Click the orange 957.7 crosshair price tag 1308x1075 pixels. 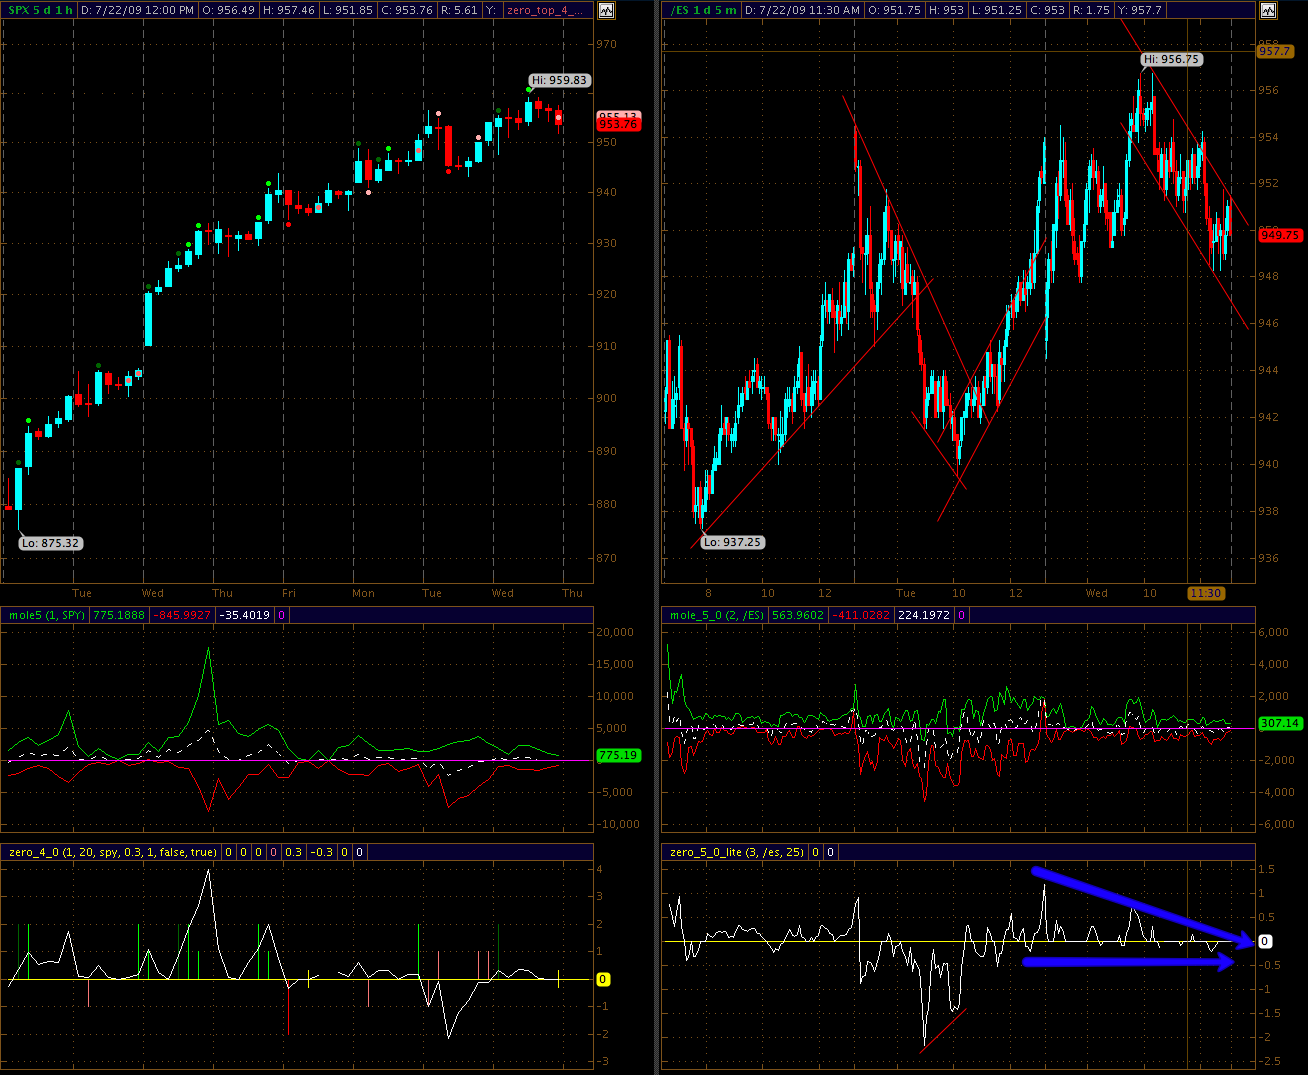click(1274, 51)
